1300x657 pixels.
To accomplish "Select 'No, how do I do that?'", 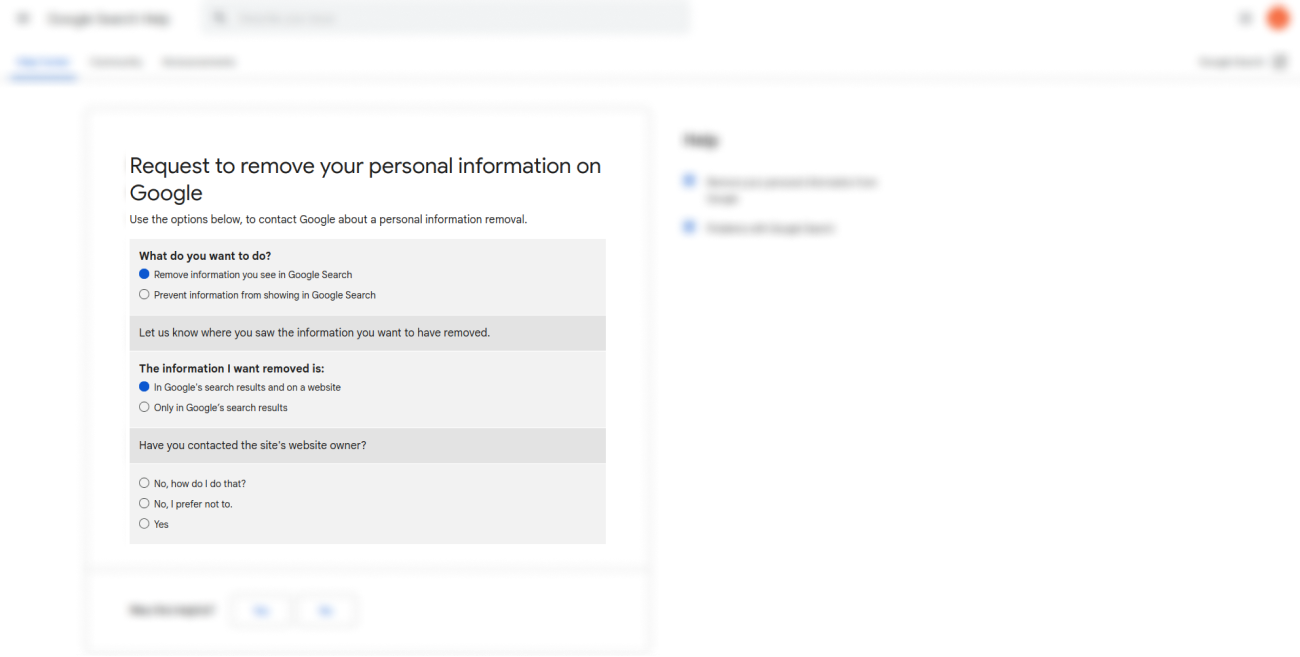I will pyautogui.click(x=144, y=483).
